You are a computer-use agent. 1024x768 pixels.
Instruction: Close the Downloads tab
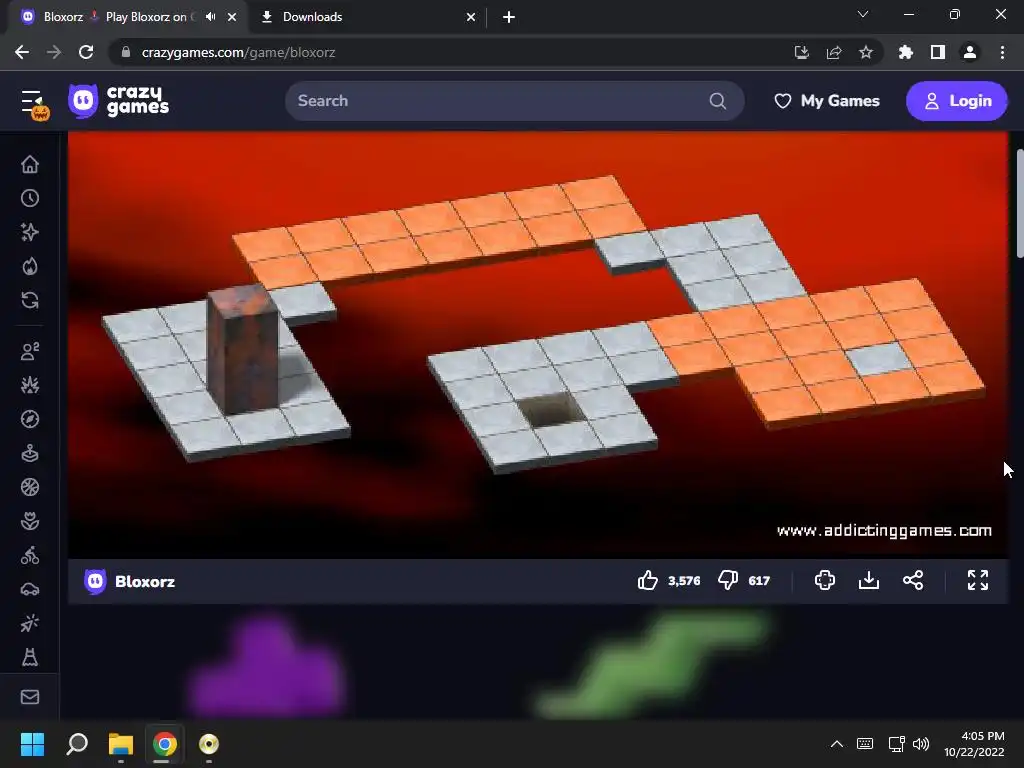471,18
